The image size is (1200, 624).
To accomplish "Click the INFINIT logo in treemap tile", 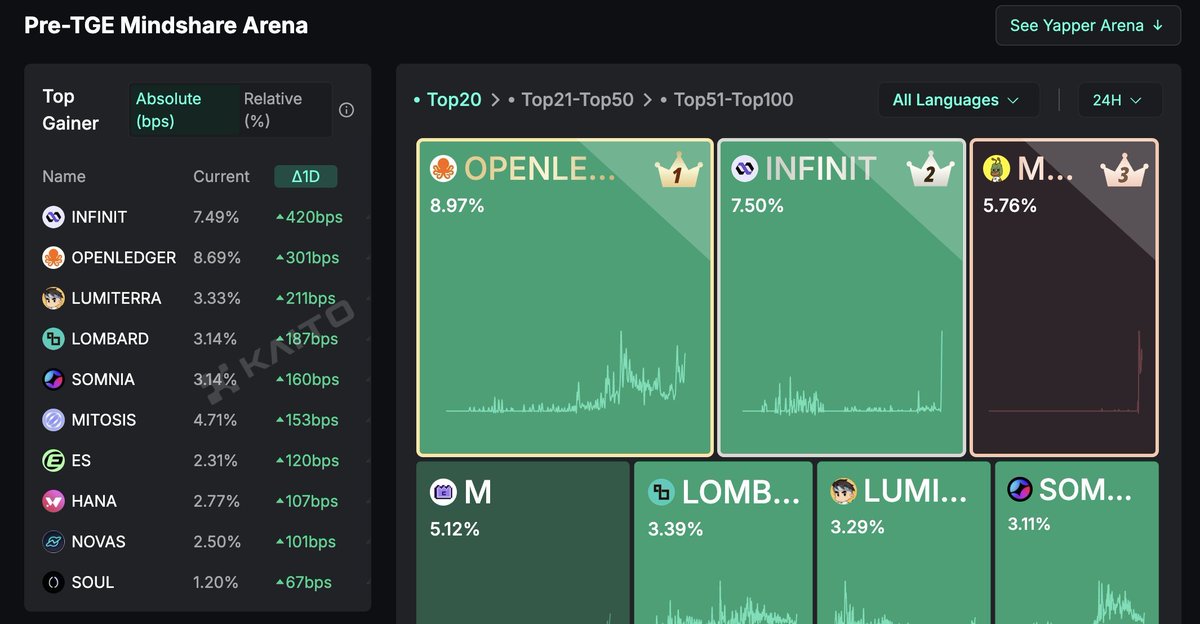I will pos(745,169).
